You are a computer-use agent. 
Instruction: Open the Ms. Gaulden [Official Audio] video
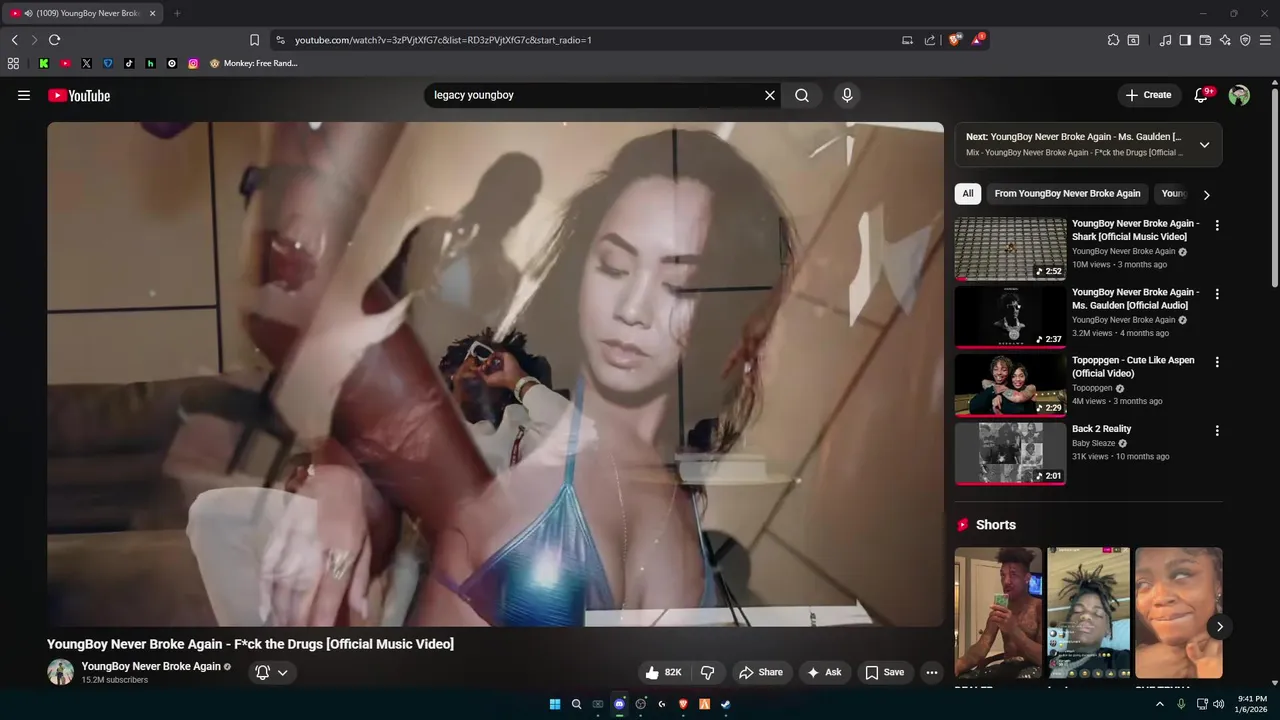1135,299
